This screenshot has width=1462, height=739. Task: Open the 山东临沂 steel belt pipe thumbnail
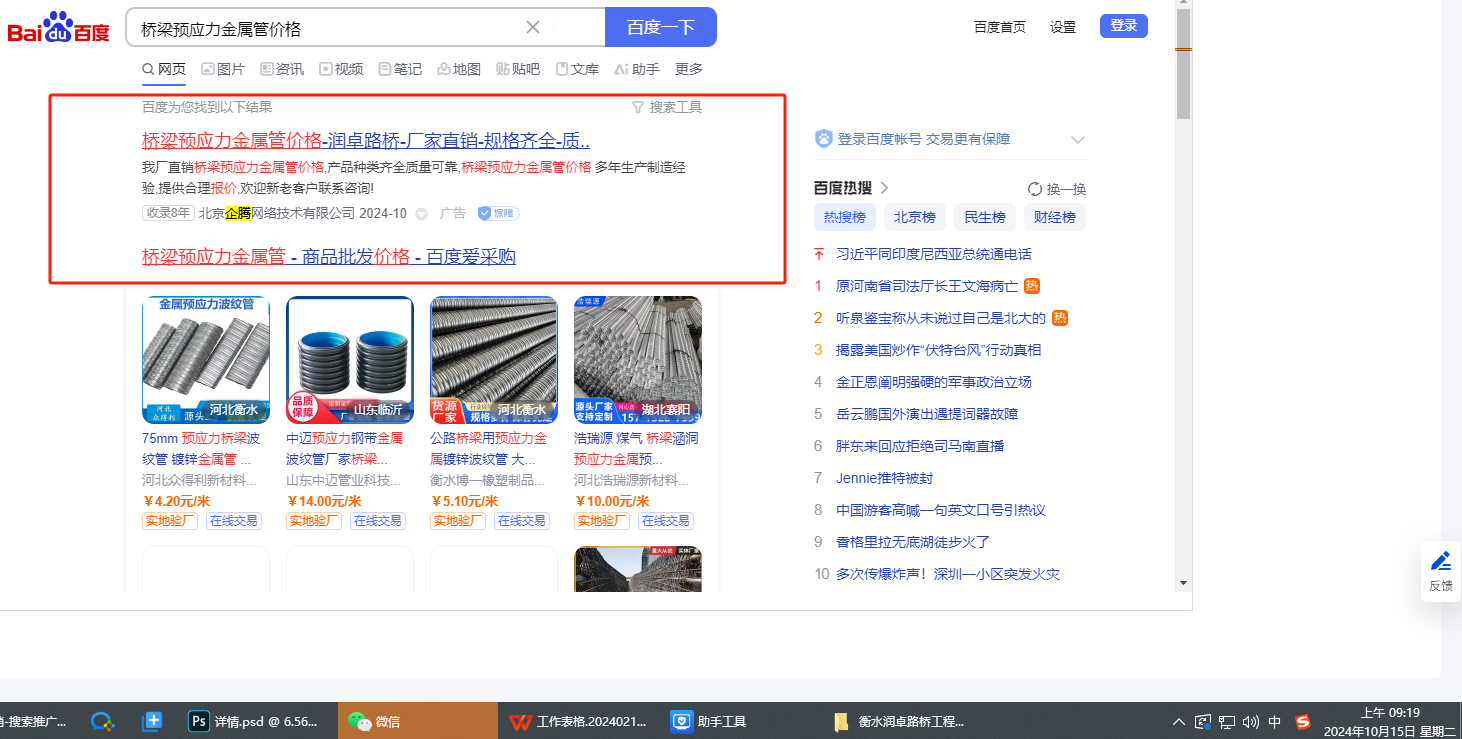click(x=350, y=360)
